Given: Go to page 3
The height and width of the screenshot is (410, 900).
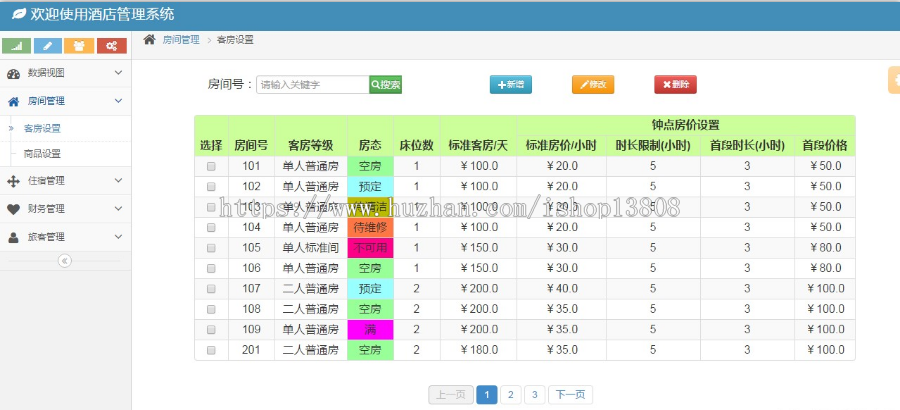Looking at the screenshot, I should tap(535, 394).
